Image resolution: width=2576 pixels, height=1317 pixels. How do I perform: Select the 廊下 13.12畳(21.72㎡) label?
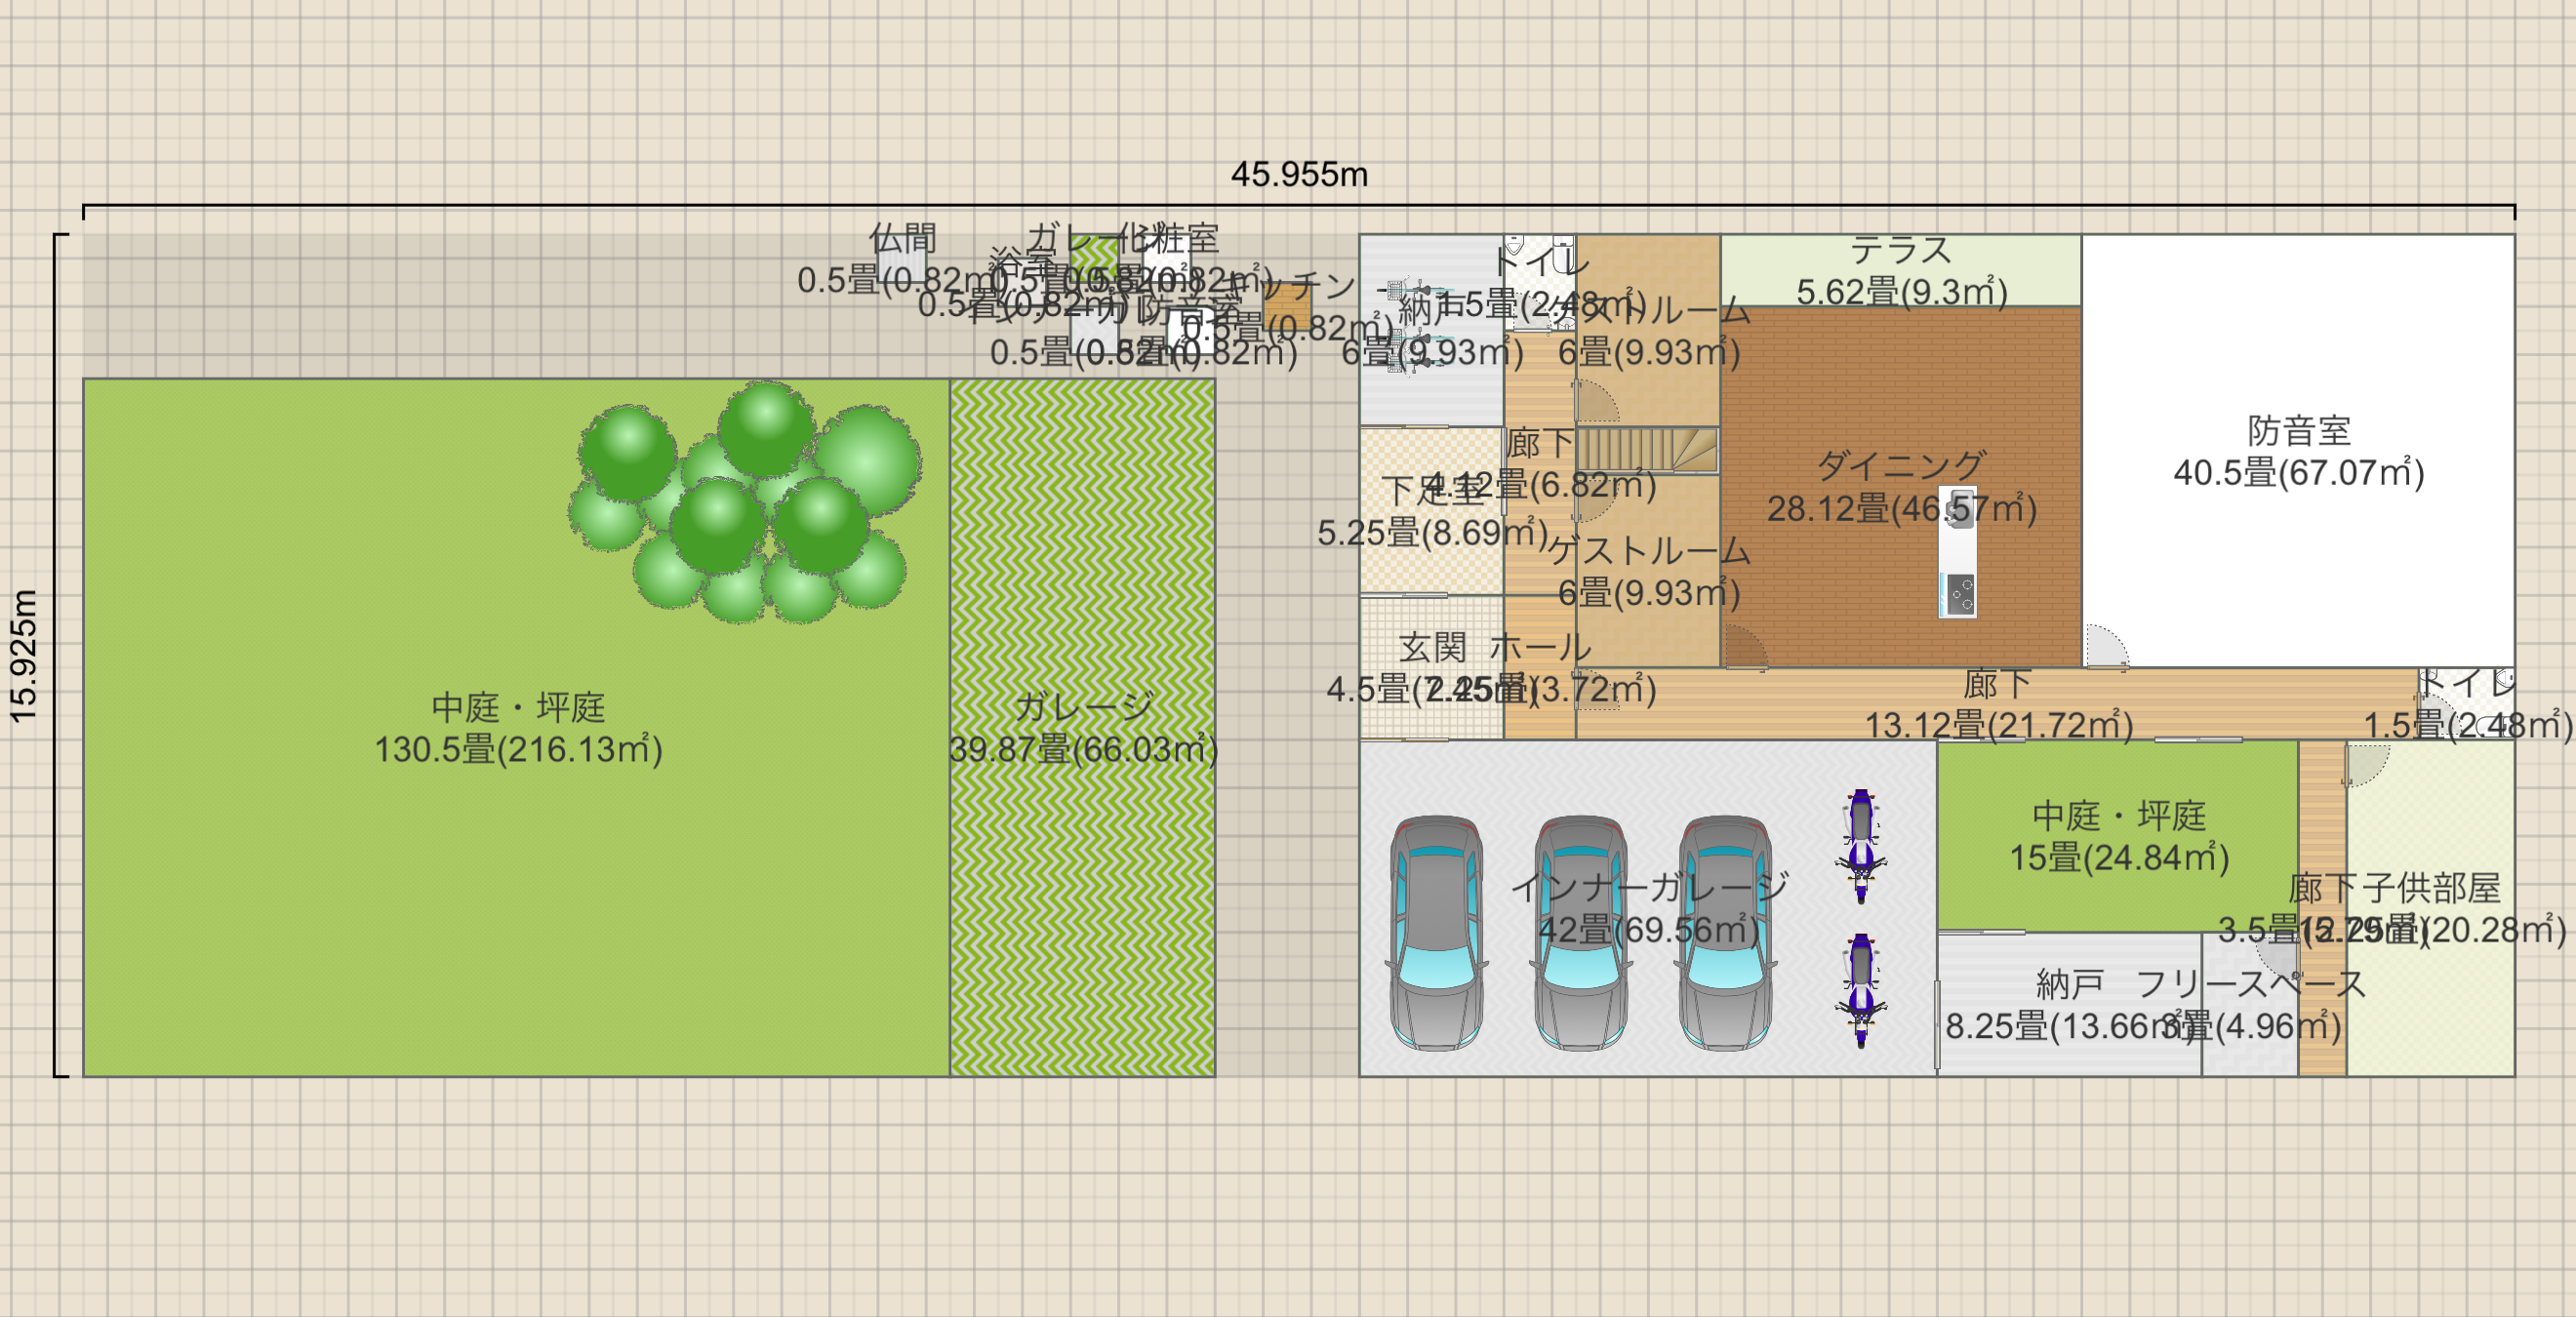tap(1998, 704)
